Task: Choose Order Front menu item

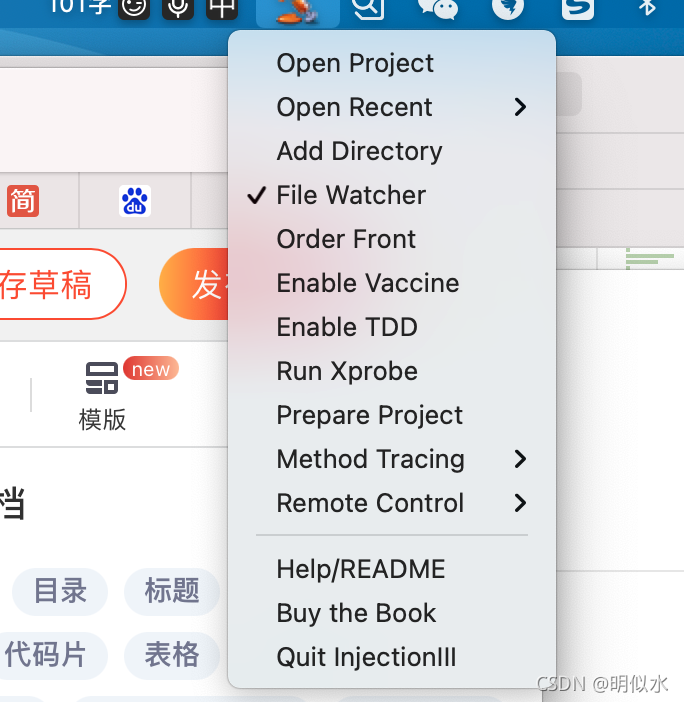Action: (392, 239)
